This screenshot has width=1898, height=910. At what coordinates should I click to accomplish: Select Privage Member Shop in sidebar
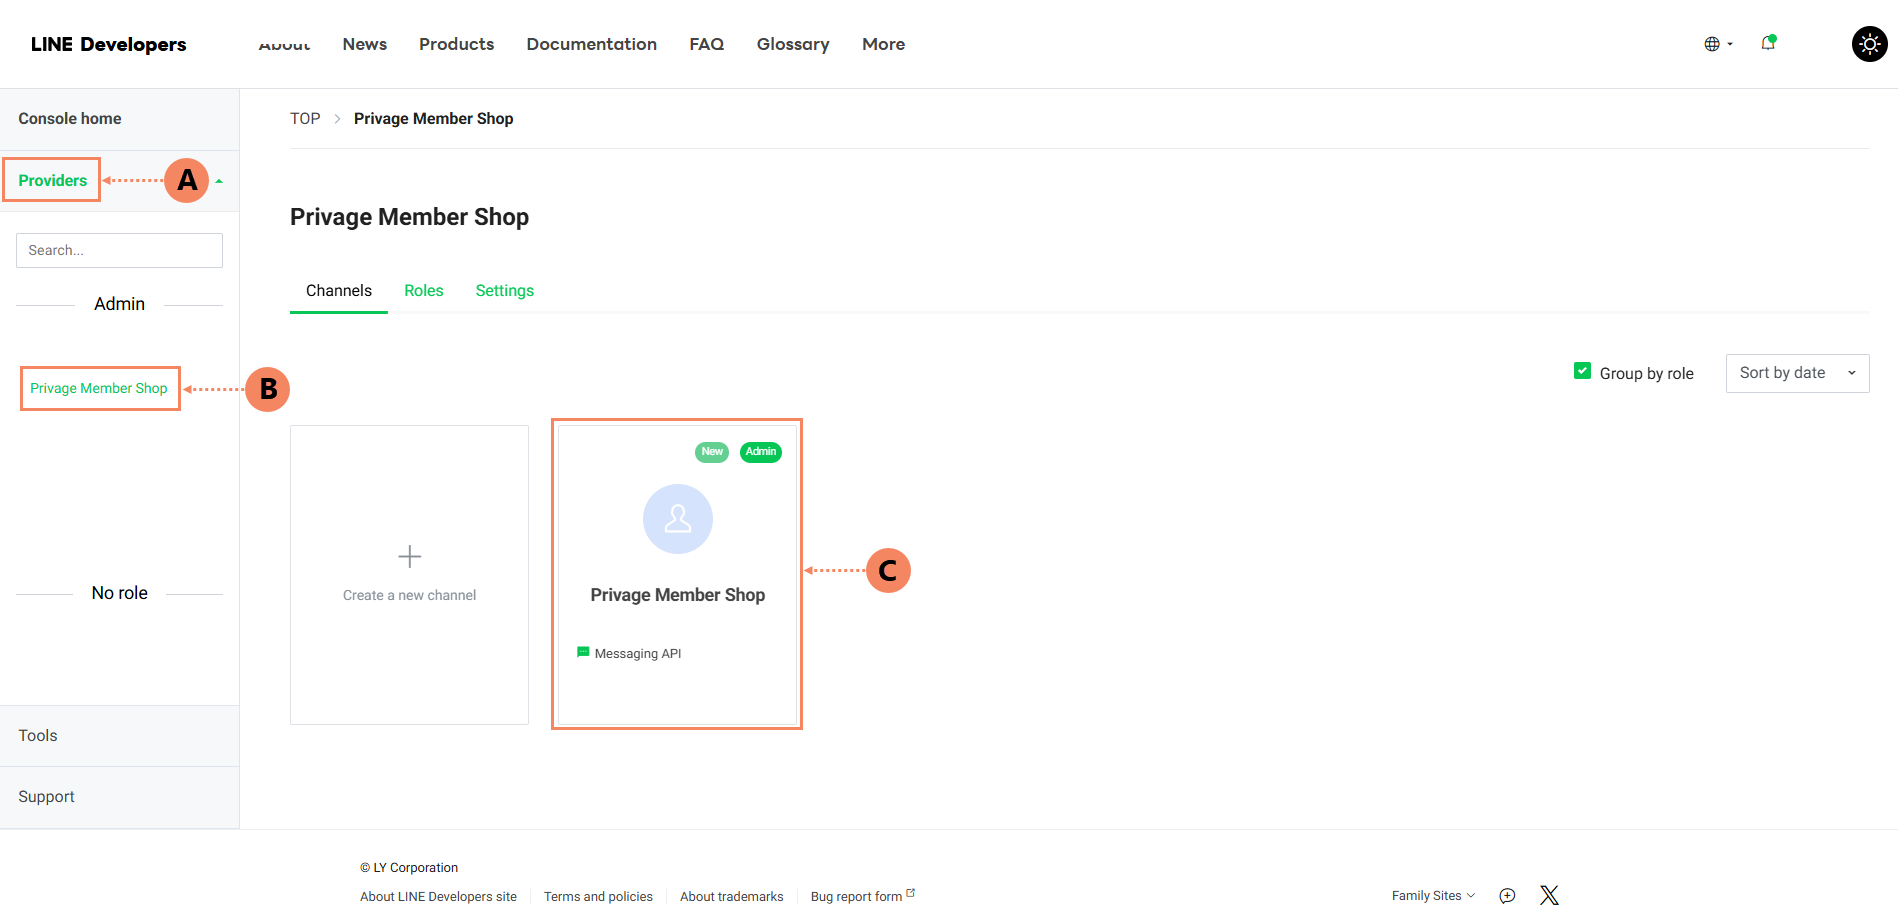(99, 388)
